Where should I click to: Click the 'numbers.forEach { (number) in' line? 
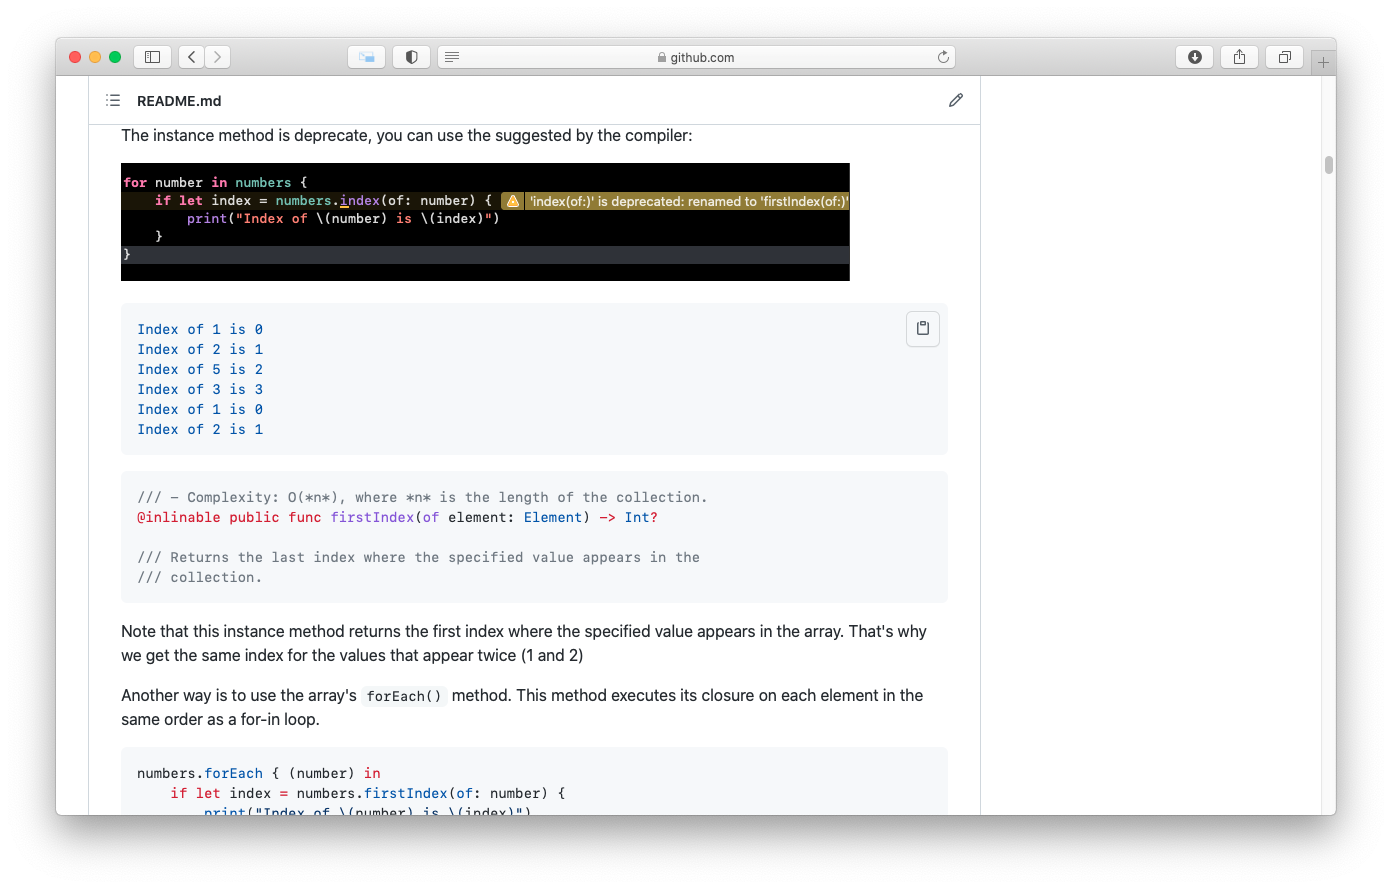tap(259, 773)
